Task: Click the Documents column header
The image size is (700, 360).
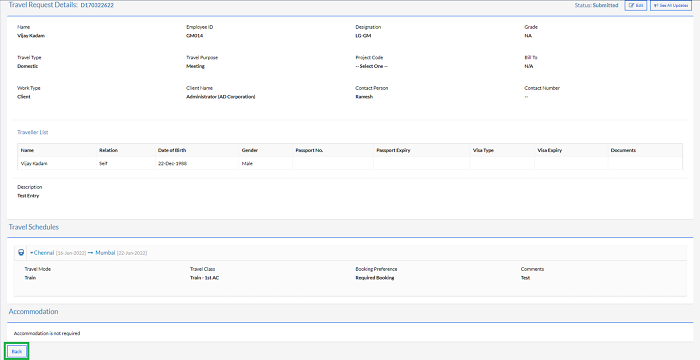Action: tap(623, 150)
